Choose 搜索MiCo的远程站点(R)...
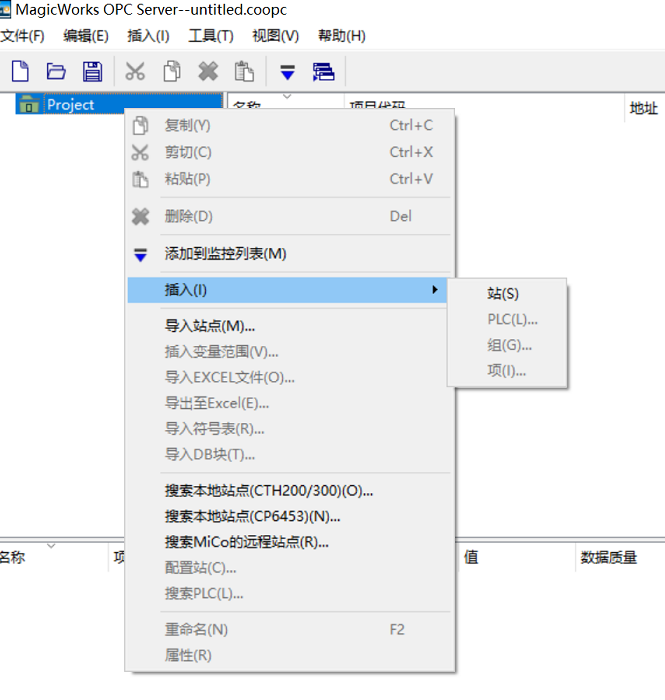Viewport: 665px width, 700px height. click(289, 542)
